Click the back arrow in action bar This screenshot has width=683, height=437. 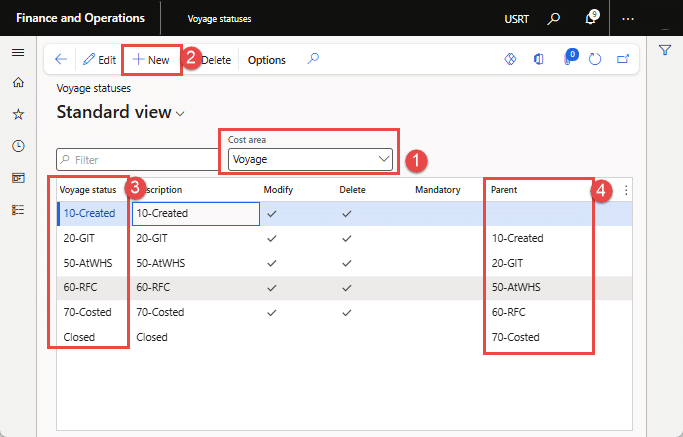point(61,60)
